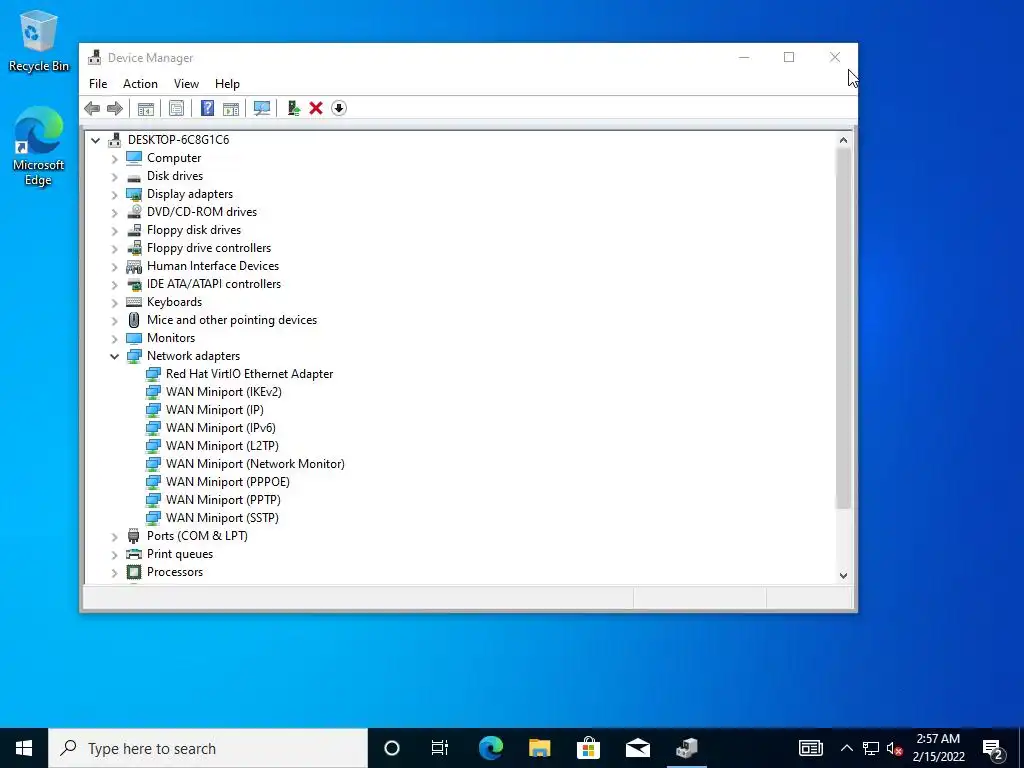The width and height of the screenshot is (1024, 768).
Task: Select Floppy drive controllers label
Action: (x=209, y=248)
